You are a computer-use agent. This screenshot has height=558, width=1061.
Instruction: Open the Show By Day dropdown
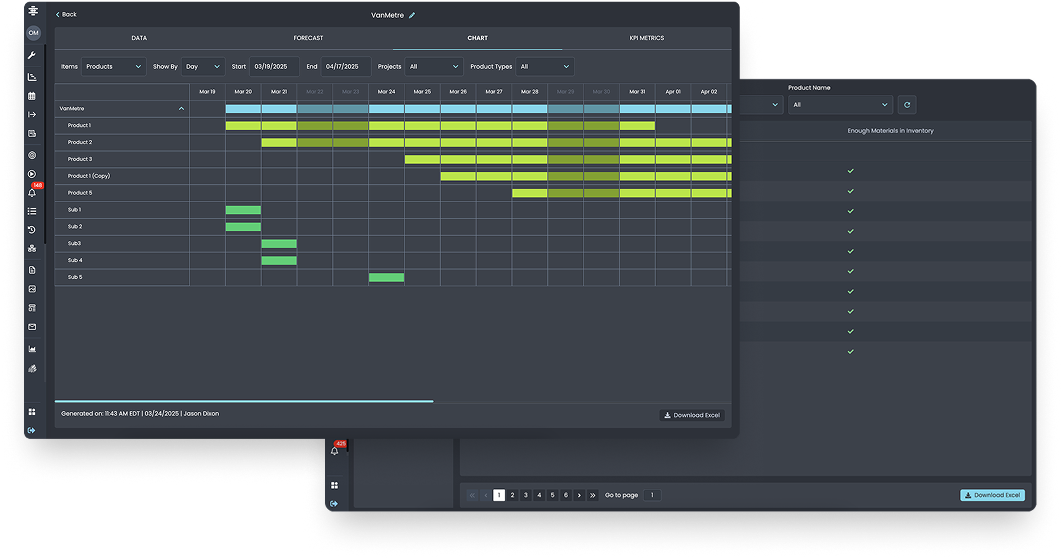(x=203, y=67)
